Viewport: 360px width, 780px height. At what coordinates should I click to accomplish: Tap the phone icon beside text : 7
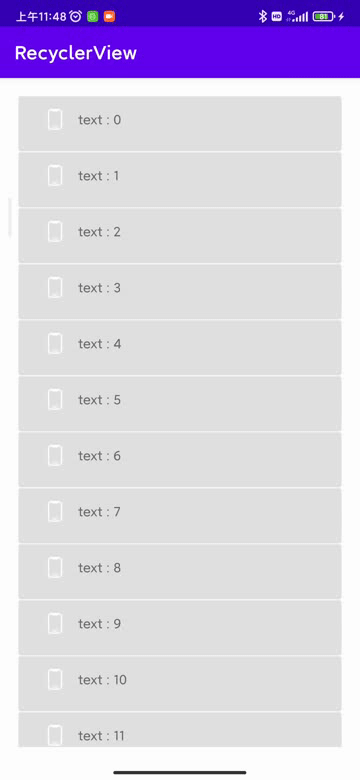click(56, 511)
